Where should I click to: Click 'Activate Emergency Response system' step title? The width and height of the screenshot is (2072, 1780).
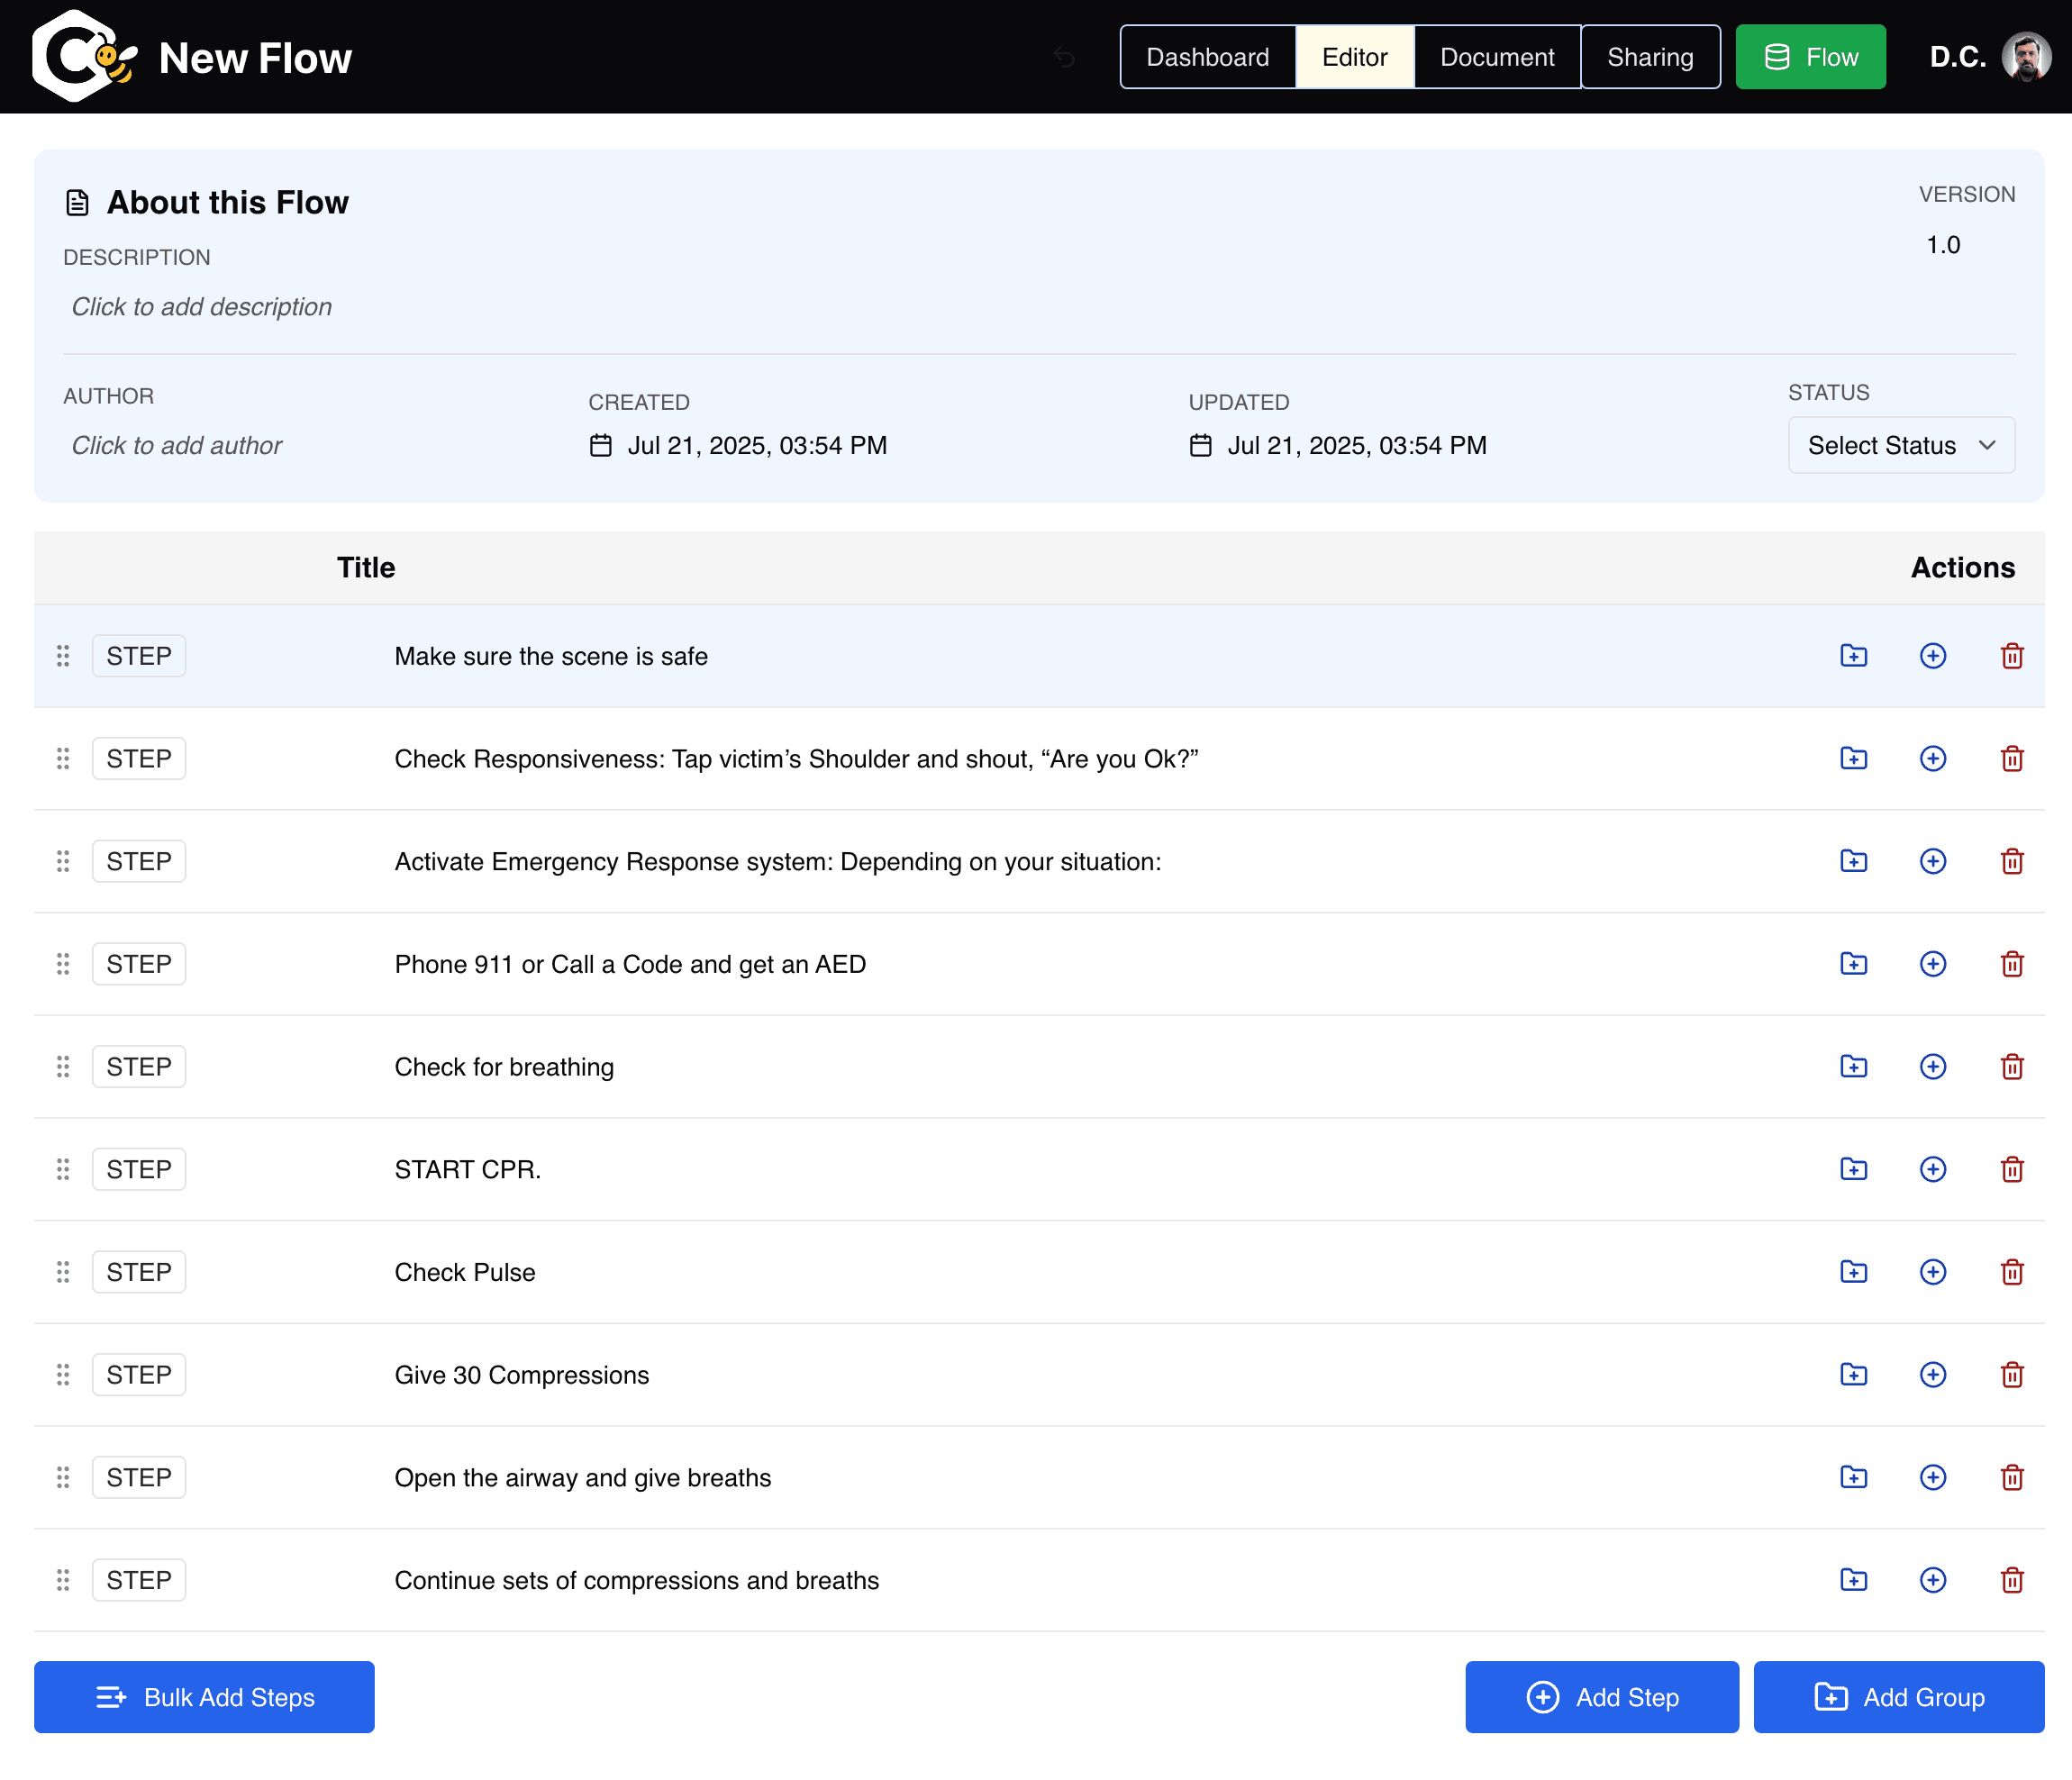tap(778, 862)
